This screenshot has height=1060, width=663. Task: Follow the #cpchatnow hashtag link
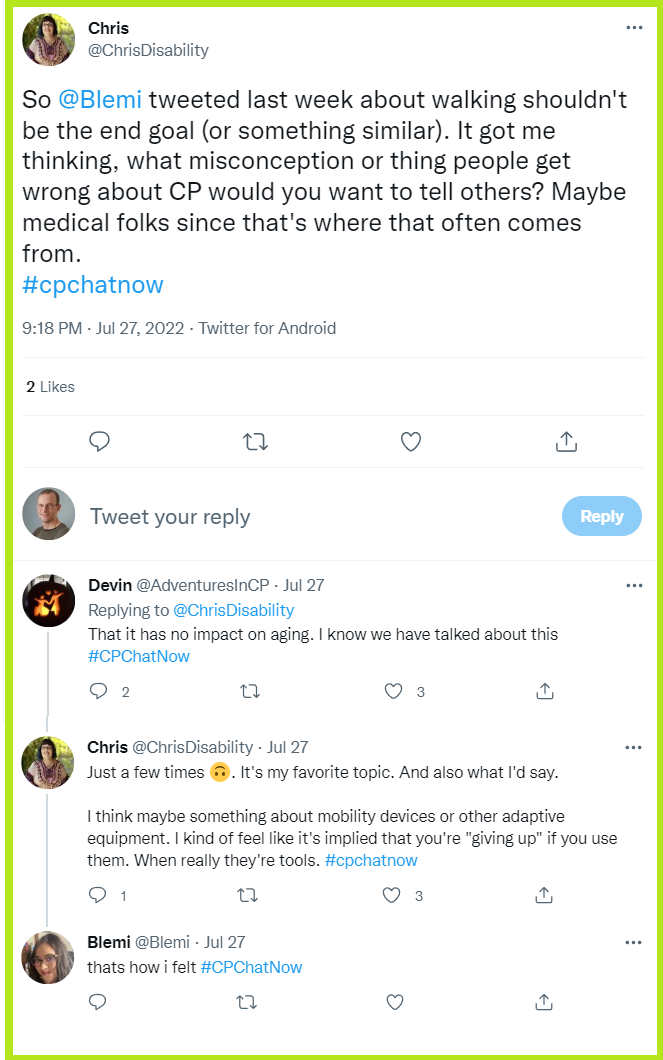93,285
